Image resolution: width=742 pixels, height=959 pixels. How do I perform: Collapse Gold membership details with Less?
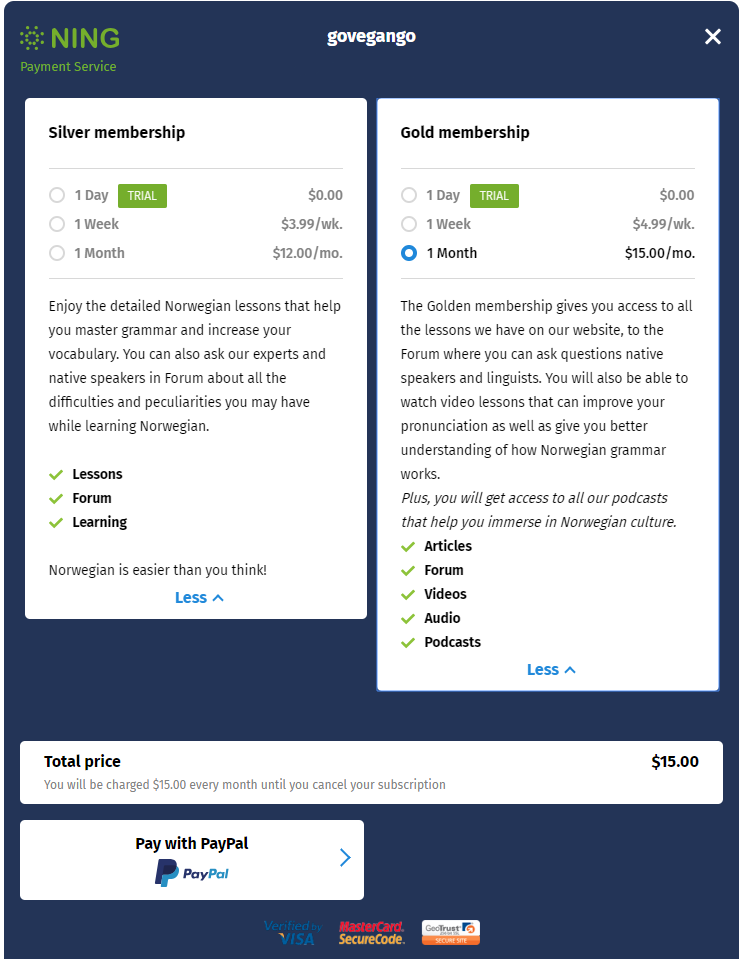pyautogui.click(x=551, y=670)
